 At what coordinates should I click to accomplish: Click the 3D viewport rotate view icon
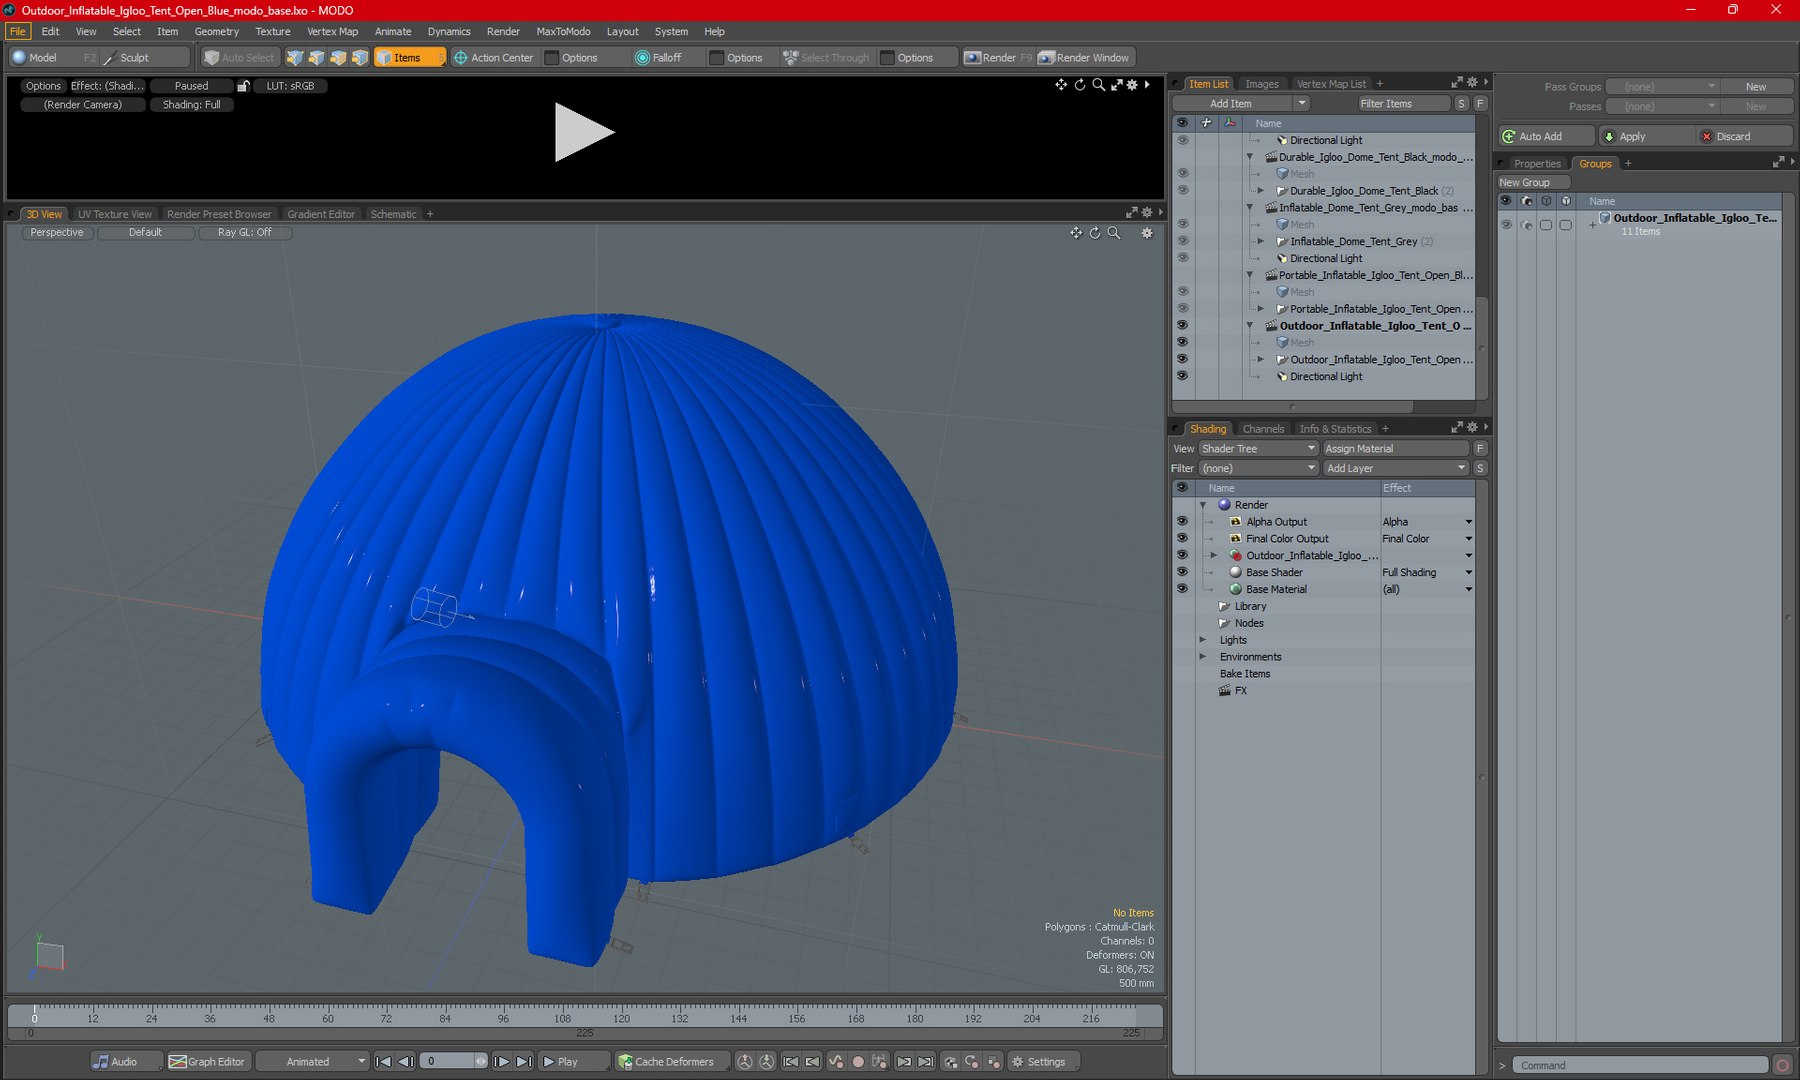(x=1095, y=233)
